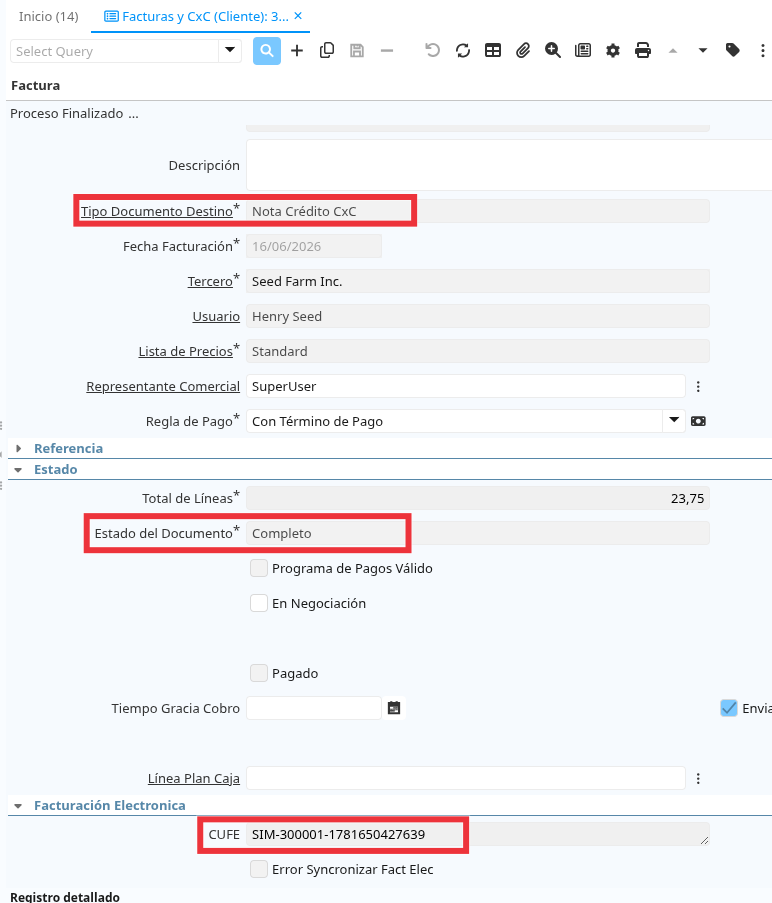Toggle the Pagado checkbox
Screen dimensions: 772x903
click(x=258, y=673)
